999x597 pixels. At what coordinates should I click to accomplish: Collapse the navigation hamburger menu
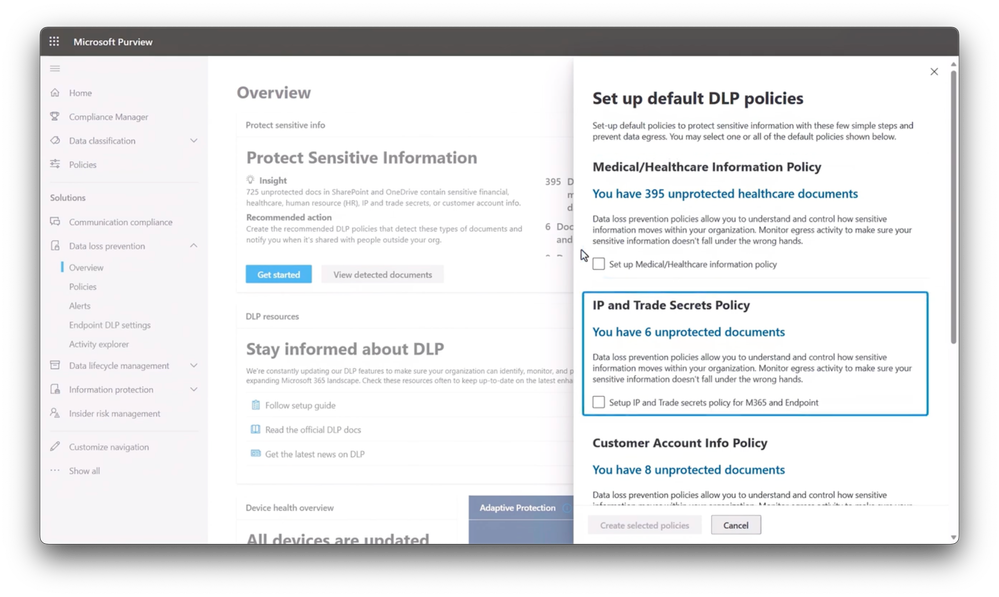(55, 68)
